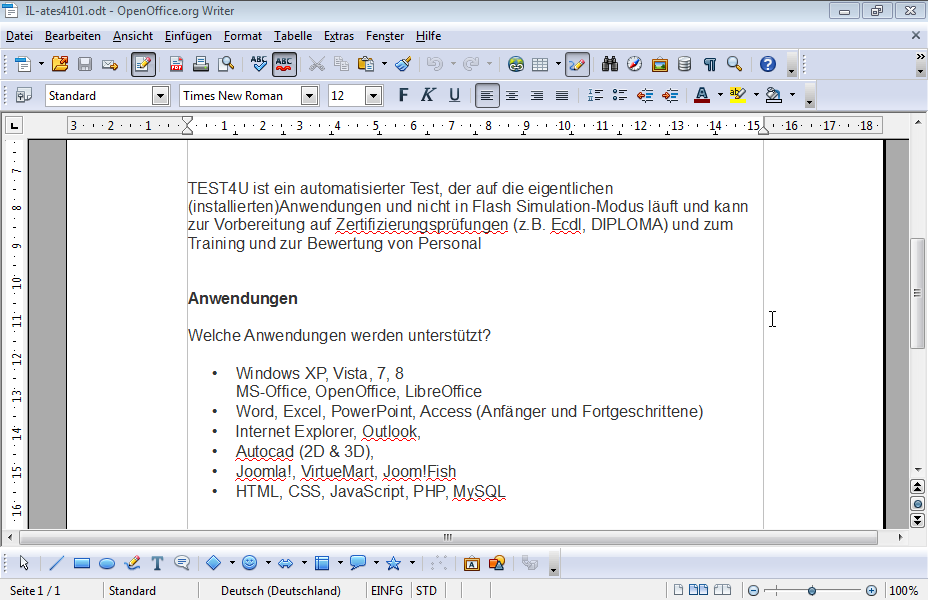The image size is (928, 600).
Task: Open OpenOffice Help question mark
Action: pos(768,64)
